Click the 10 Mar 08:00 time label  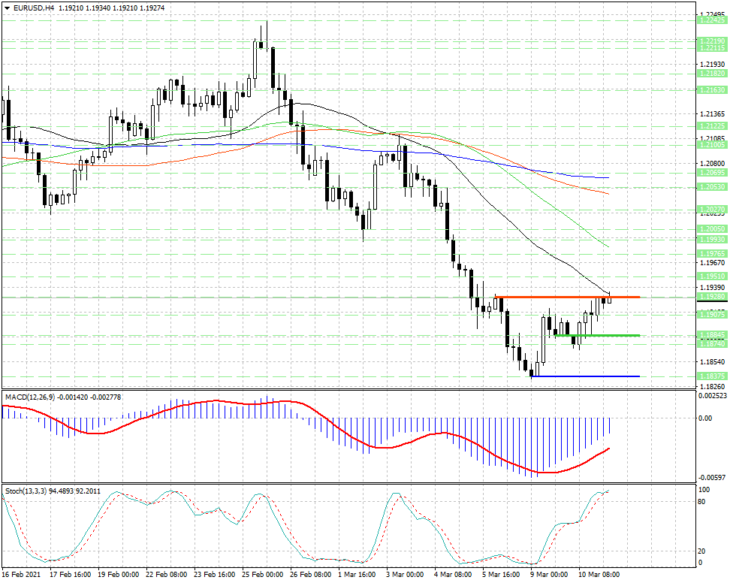click(599, 575)
